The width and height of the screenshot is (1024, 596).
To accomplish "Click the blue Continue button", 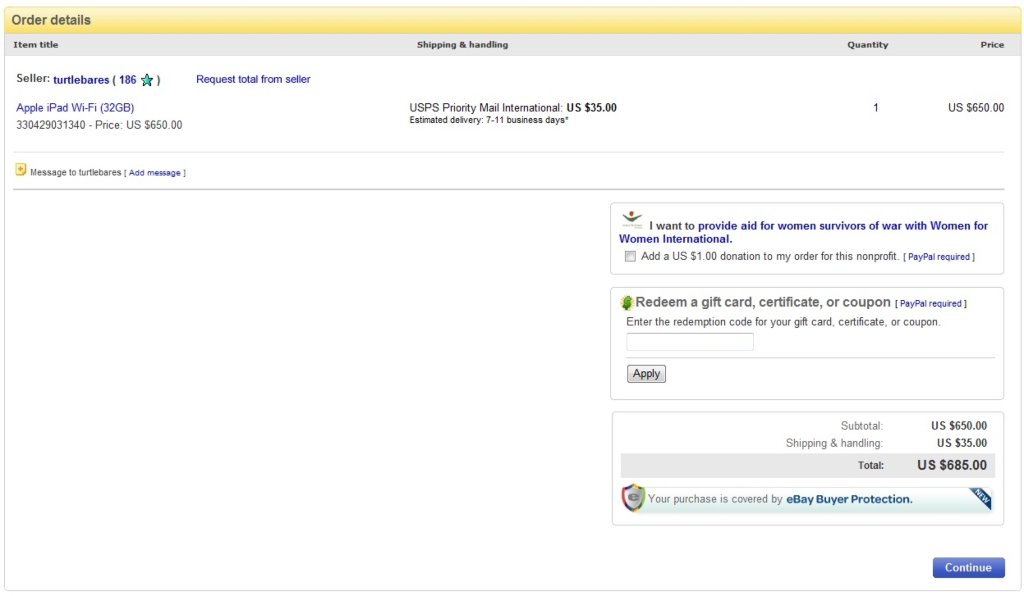I will coord(968,567).
